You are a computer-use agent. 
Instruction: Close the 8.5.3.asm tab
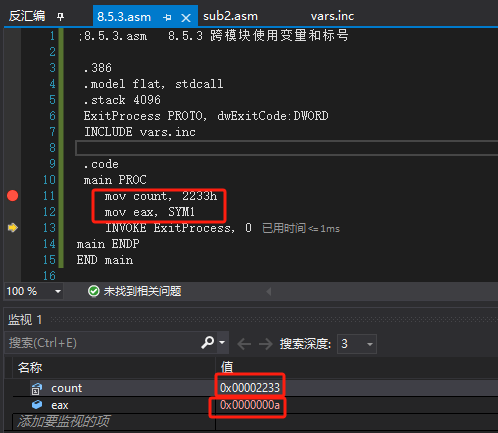point(186,18)
